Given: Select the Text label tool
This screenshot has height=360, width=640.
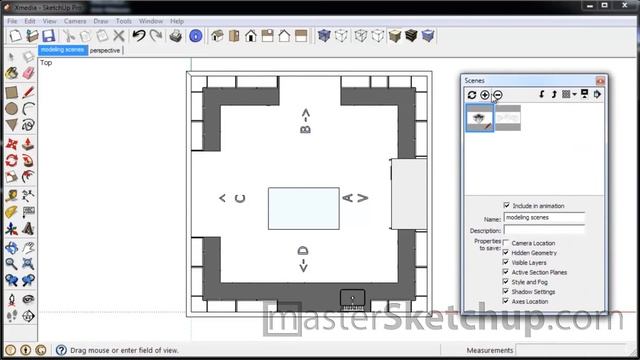Looking at the screenshot, I should pos(28,212).
